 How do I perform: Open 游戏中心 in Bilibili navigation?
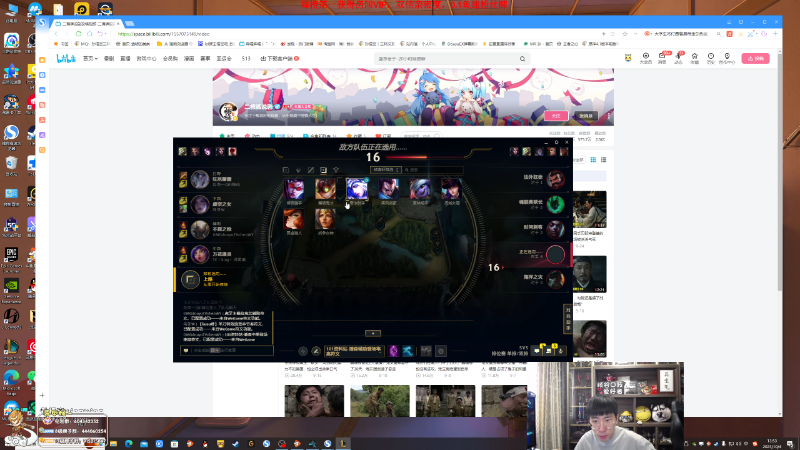(x=146, y=59)
